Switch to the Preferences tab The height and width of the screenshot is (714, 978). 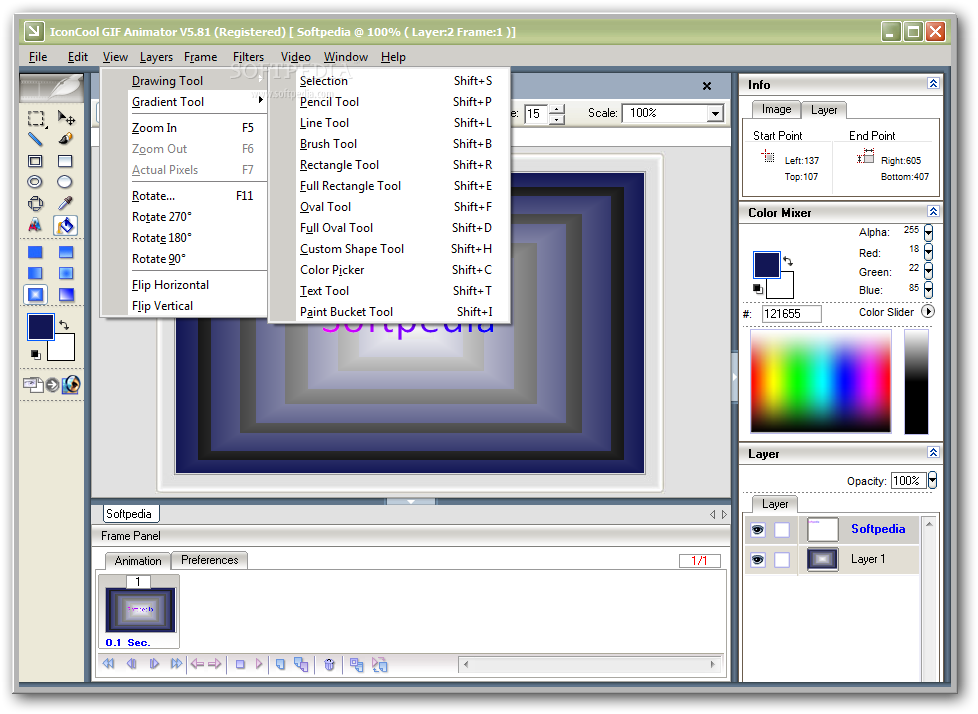[x=210, y=560]
